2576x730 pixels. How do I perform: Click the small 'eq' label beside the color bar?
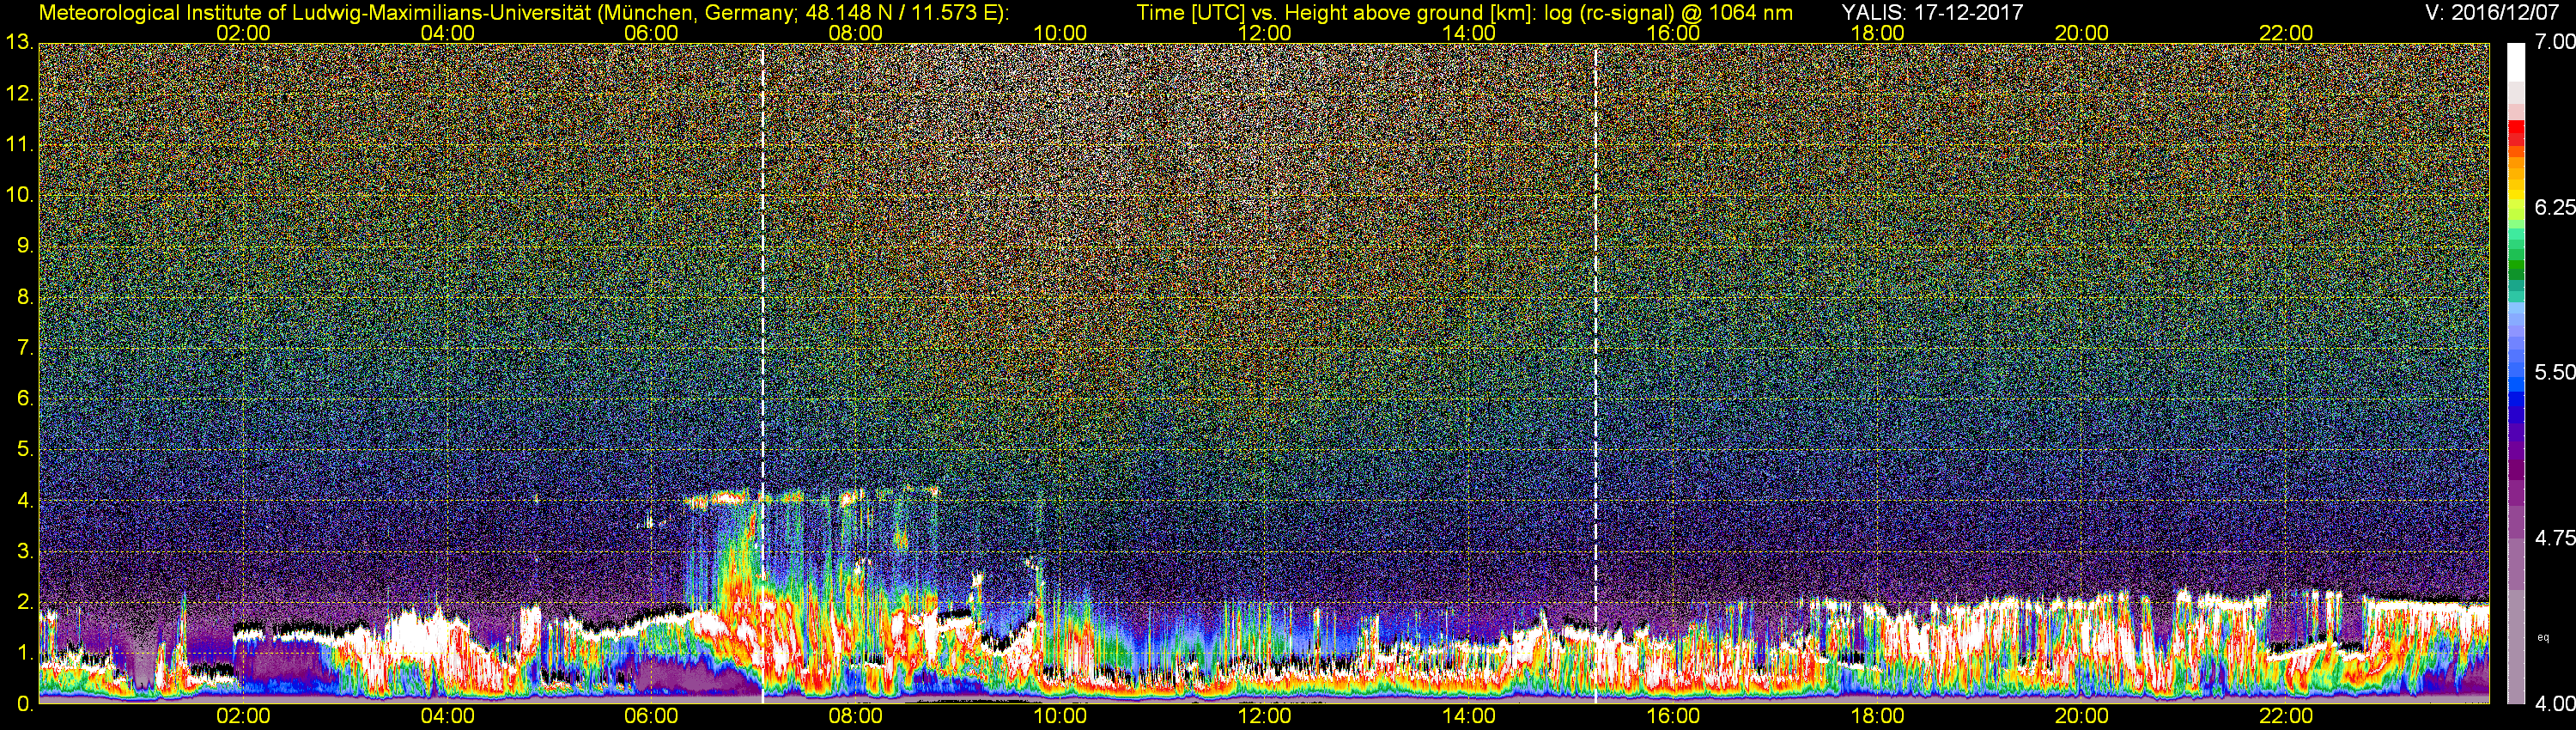[x=2543, y=637]
